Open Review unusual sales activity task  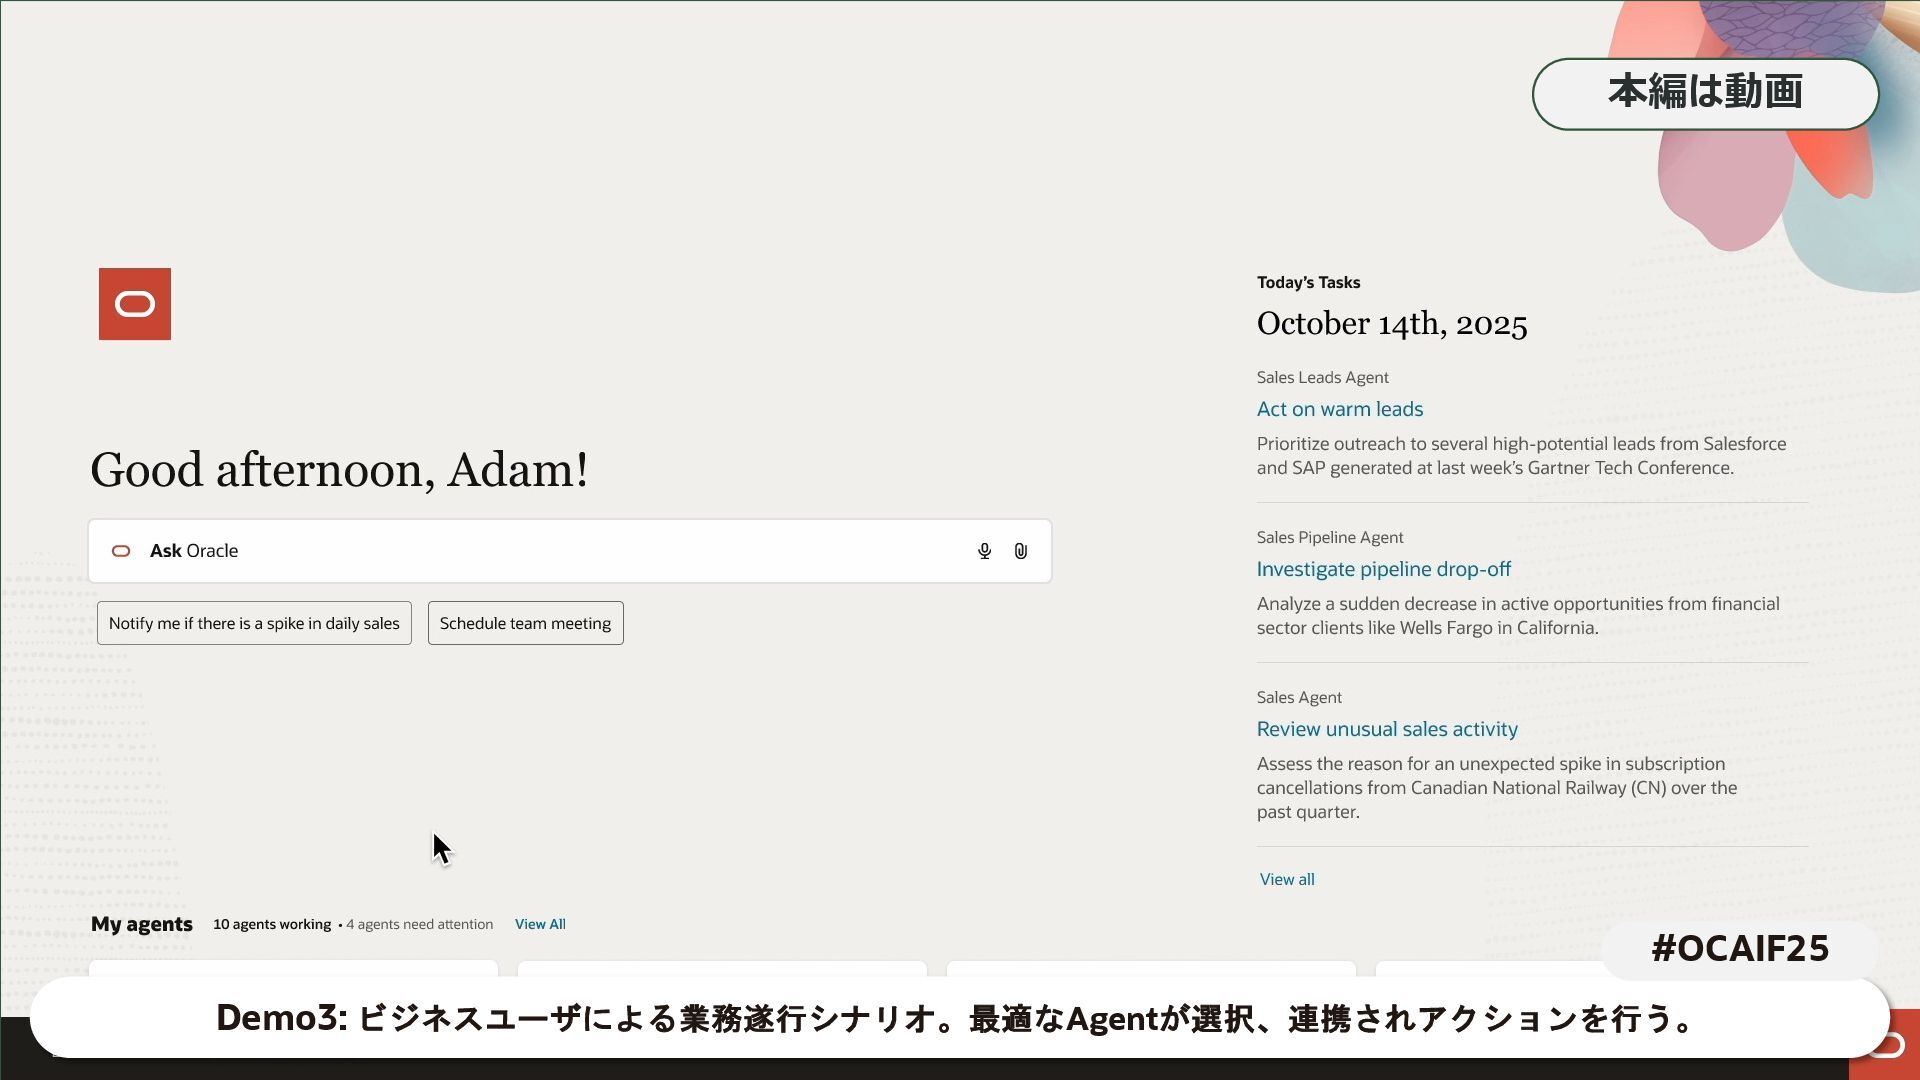pyautogui.click(x=1387, y=729)
